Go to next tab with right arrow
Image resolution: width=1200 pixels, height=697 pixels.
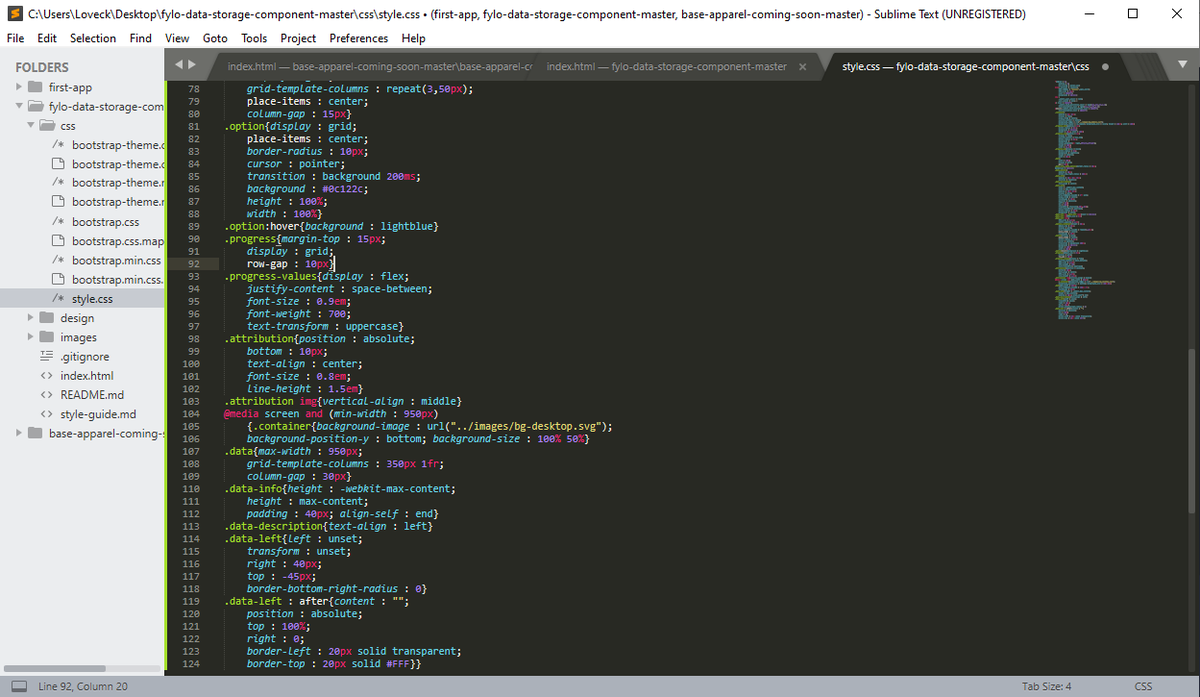(x=192, y=65)
